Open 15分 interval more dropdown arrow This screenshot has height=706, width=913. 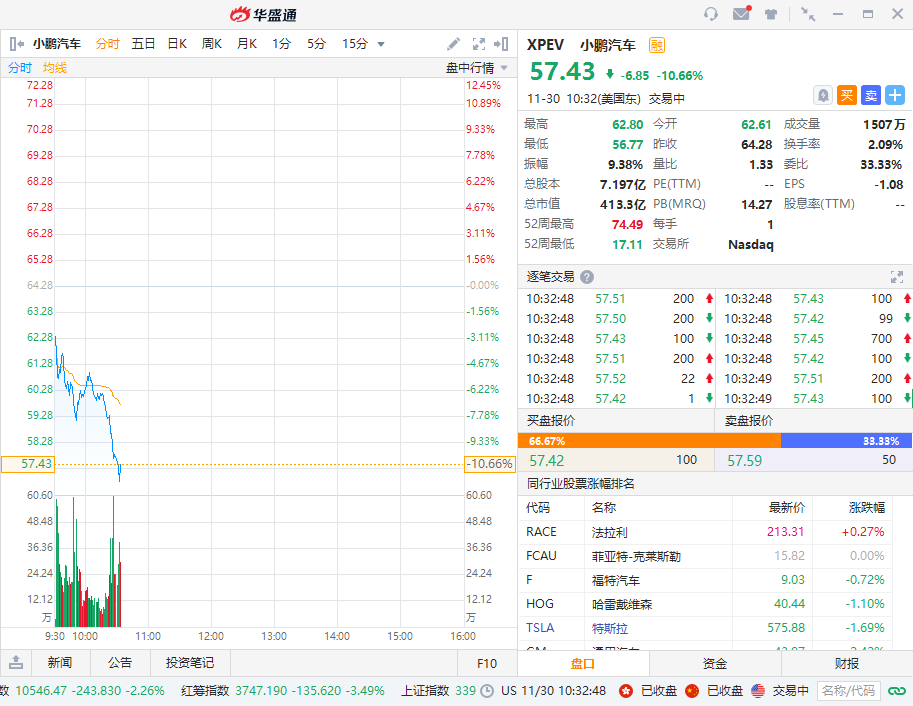(381, 44)
